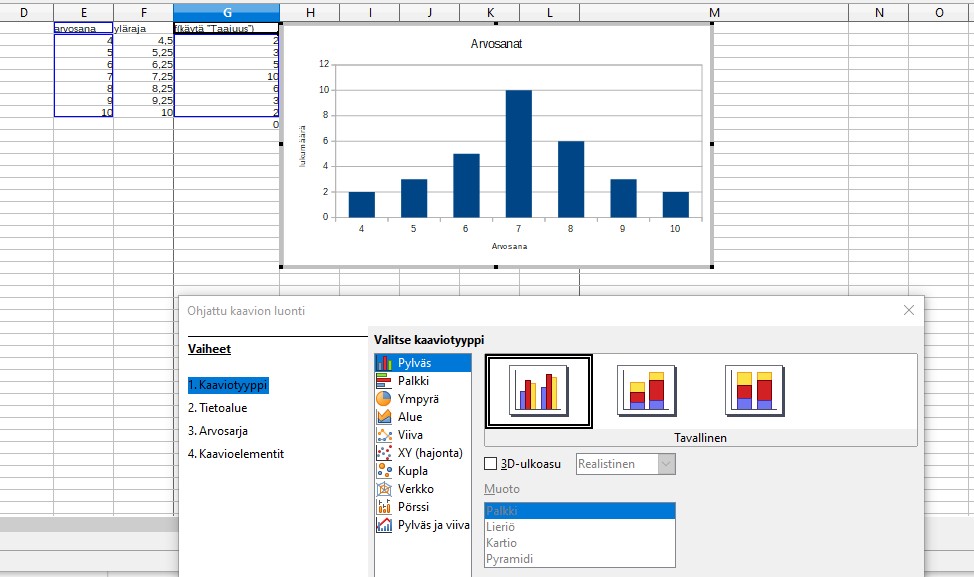This screenshot has width=974, height=577.
Task: Select the percent stacked column thumbnail
Action: point(754,390)
